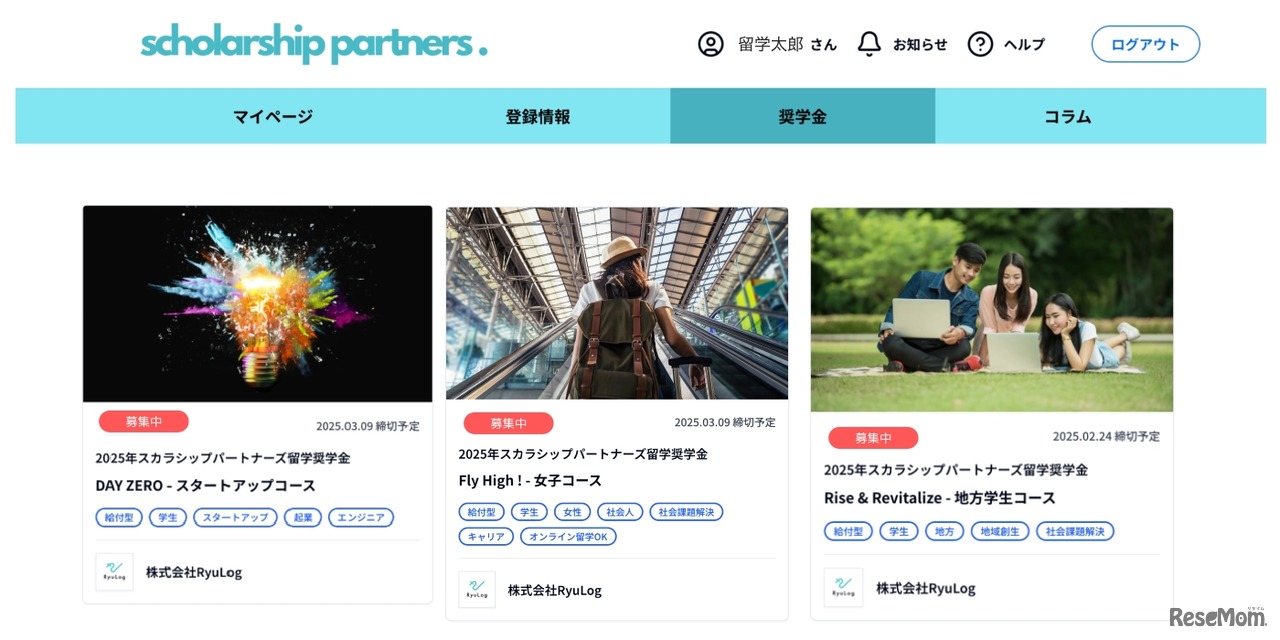Select the 奨学金 tab
The image size is (1280, 640).
point(803,116)
